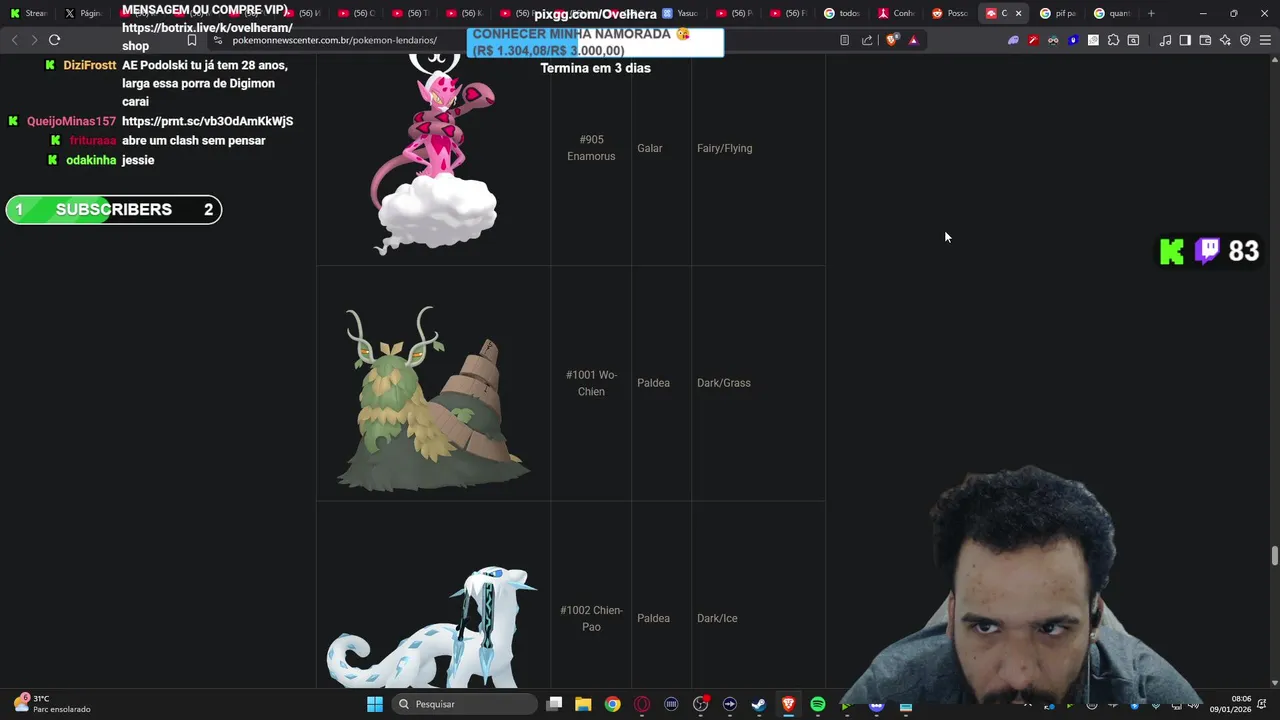Screen dimensions: 1280x720
Task: Toggle the browser sidebar panel icon
Action: [x=1185, y=40]
